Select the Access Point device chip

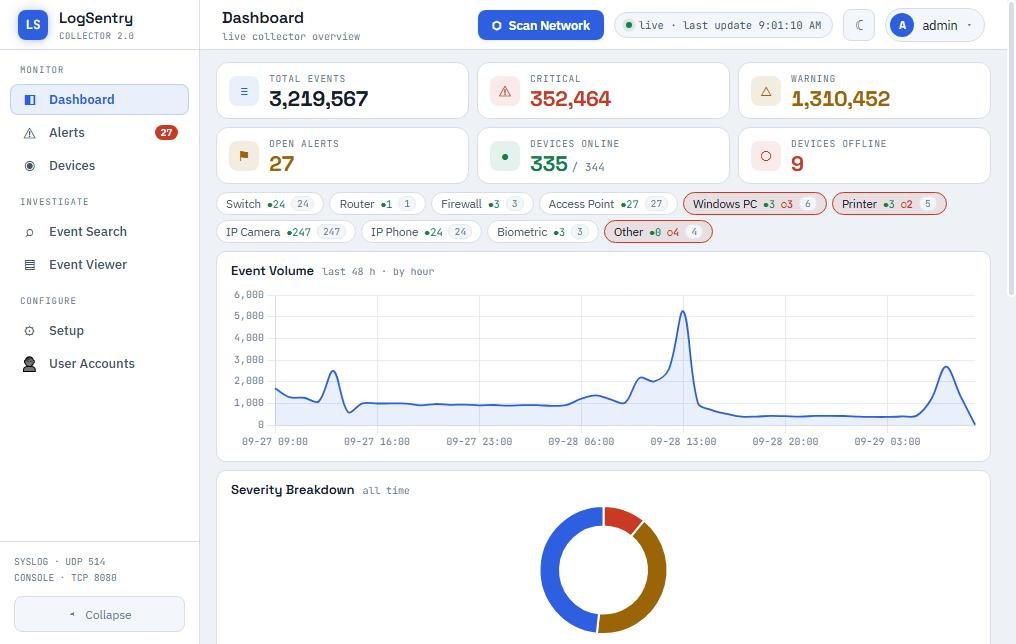[x=608, y=203]
